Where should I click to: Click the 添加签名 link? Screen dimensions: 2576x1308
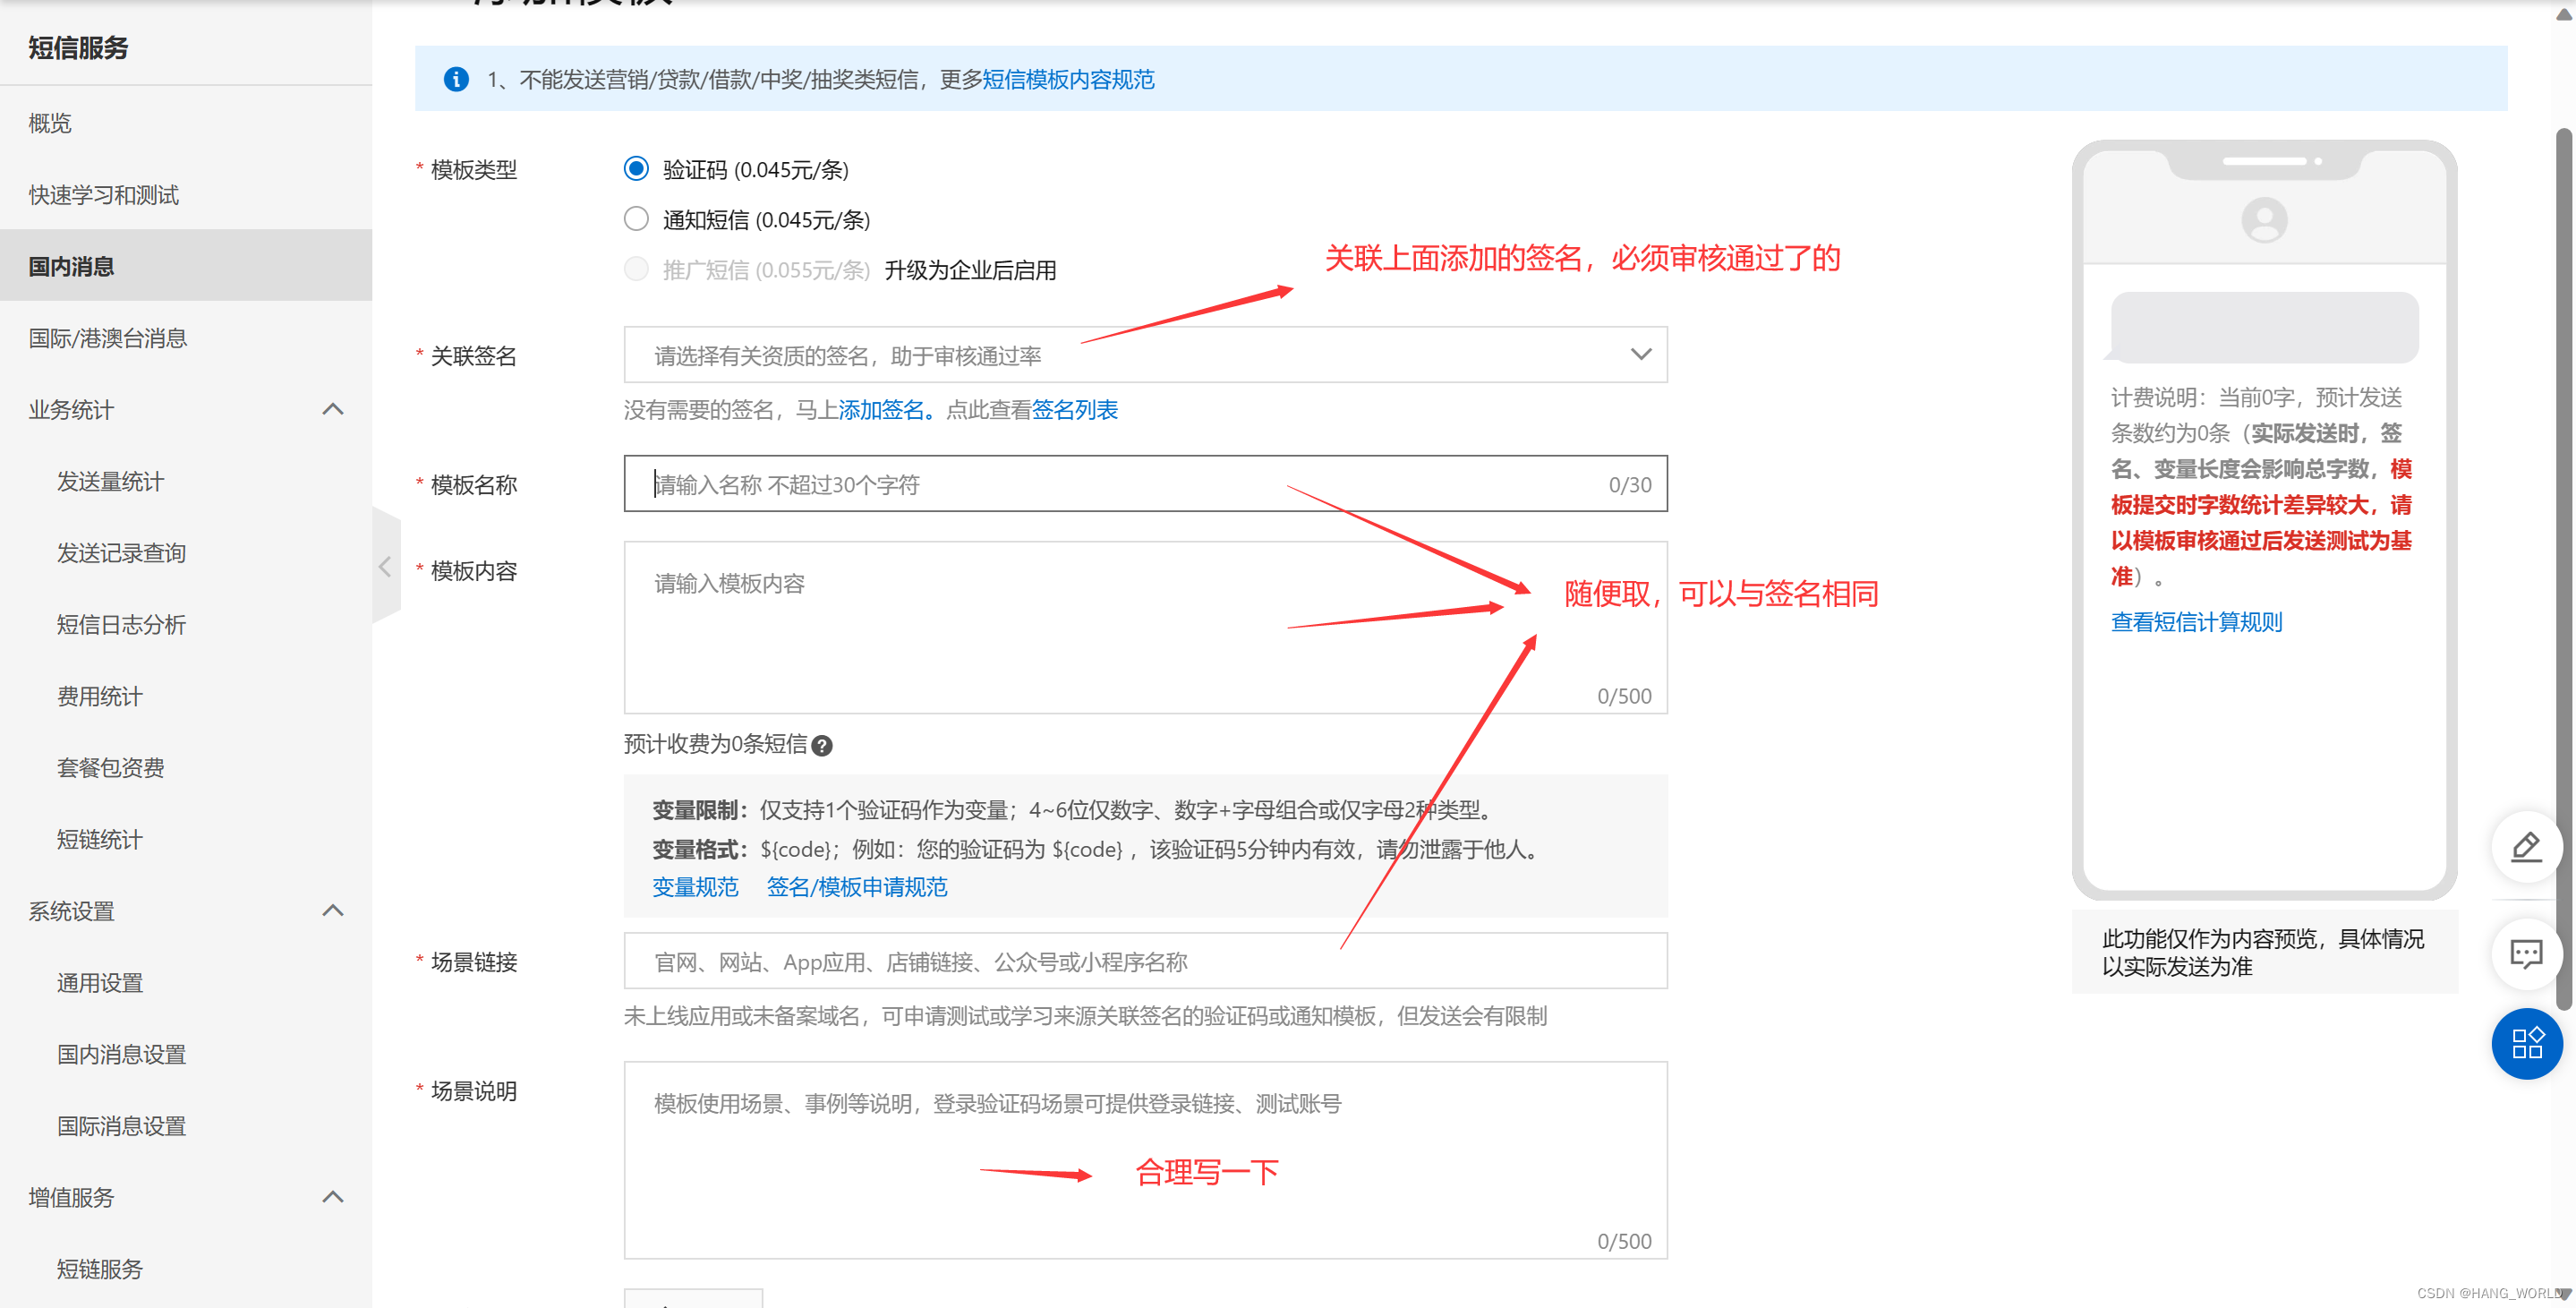(x=881, y=410)
